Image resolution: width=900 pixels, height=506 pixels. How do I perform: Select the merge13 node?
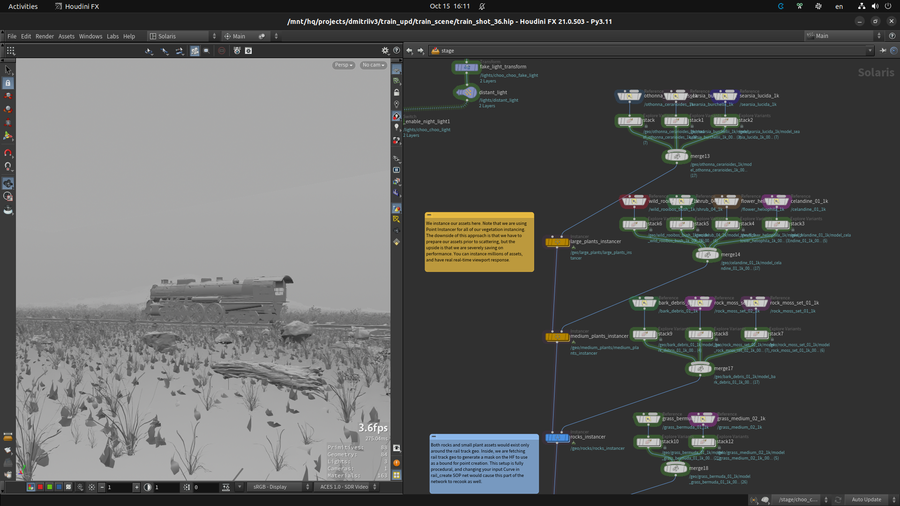coord(676,156)
